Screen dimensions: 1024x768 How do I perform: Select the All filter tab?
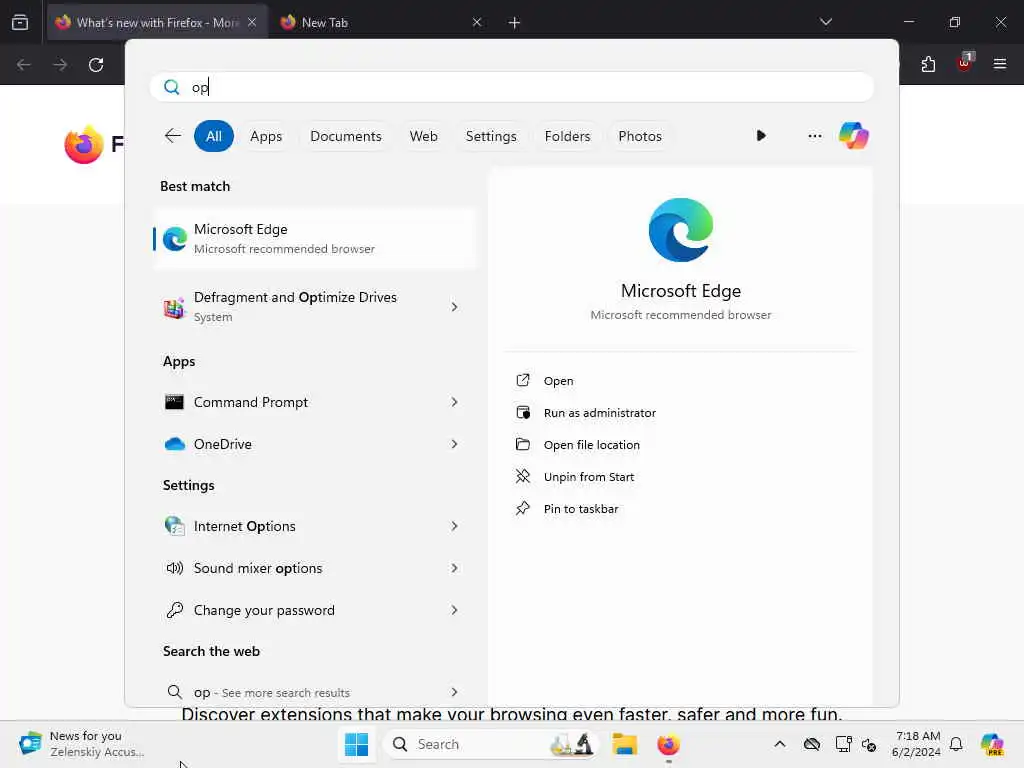pos(214,136)
